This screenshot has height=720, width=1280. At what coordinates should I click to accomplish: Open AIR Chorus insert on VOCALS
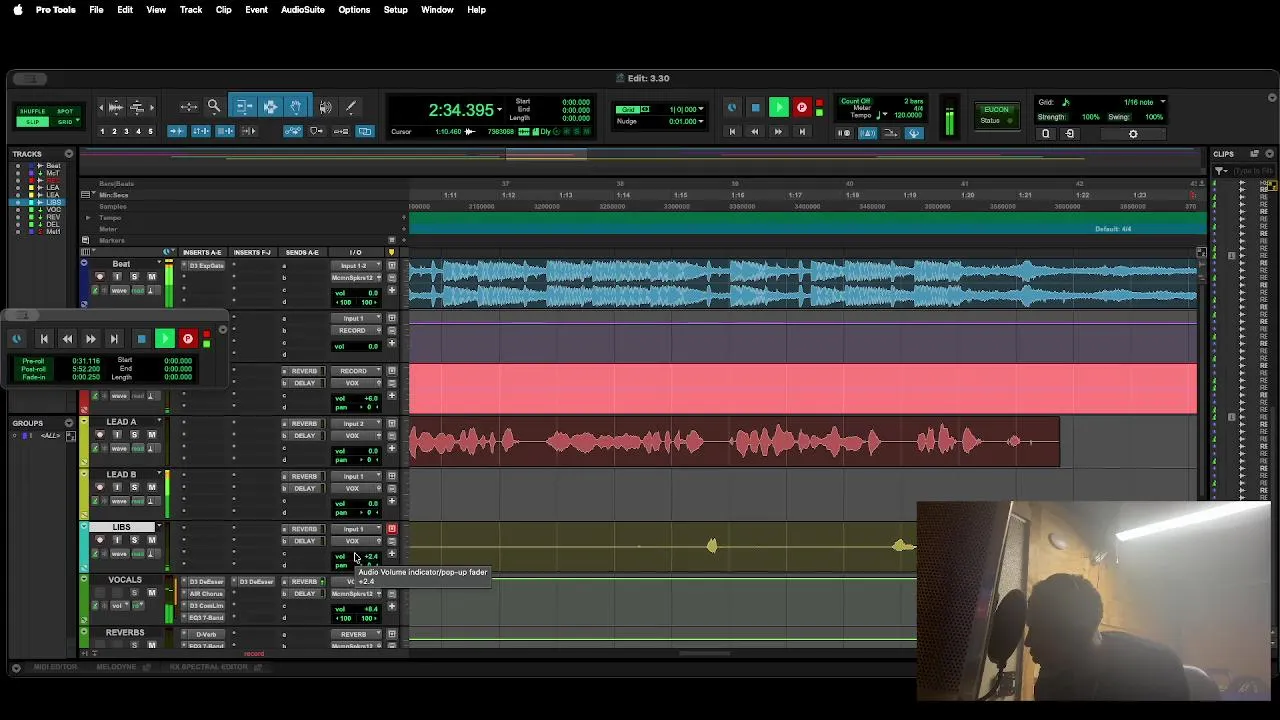[x=207, y=594]
